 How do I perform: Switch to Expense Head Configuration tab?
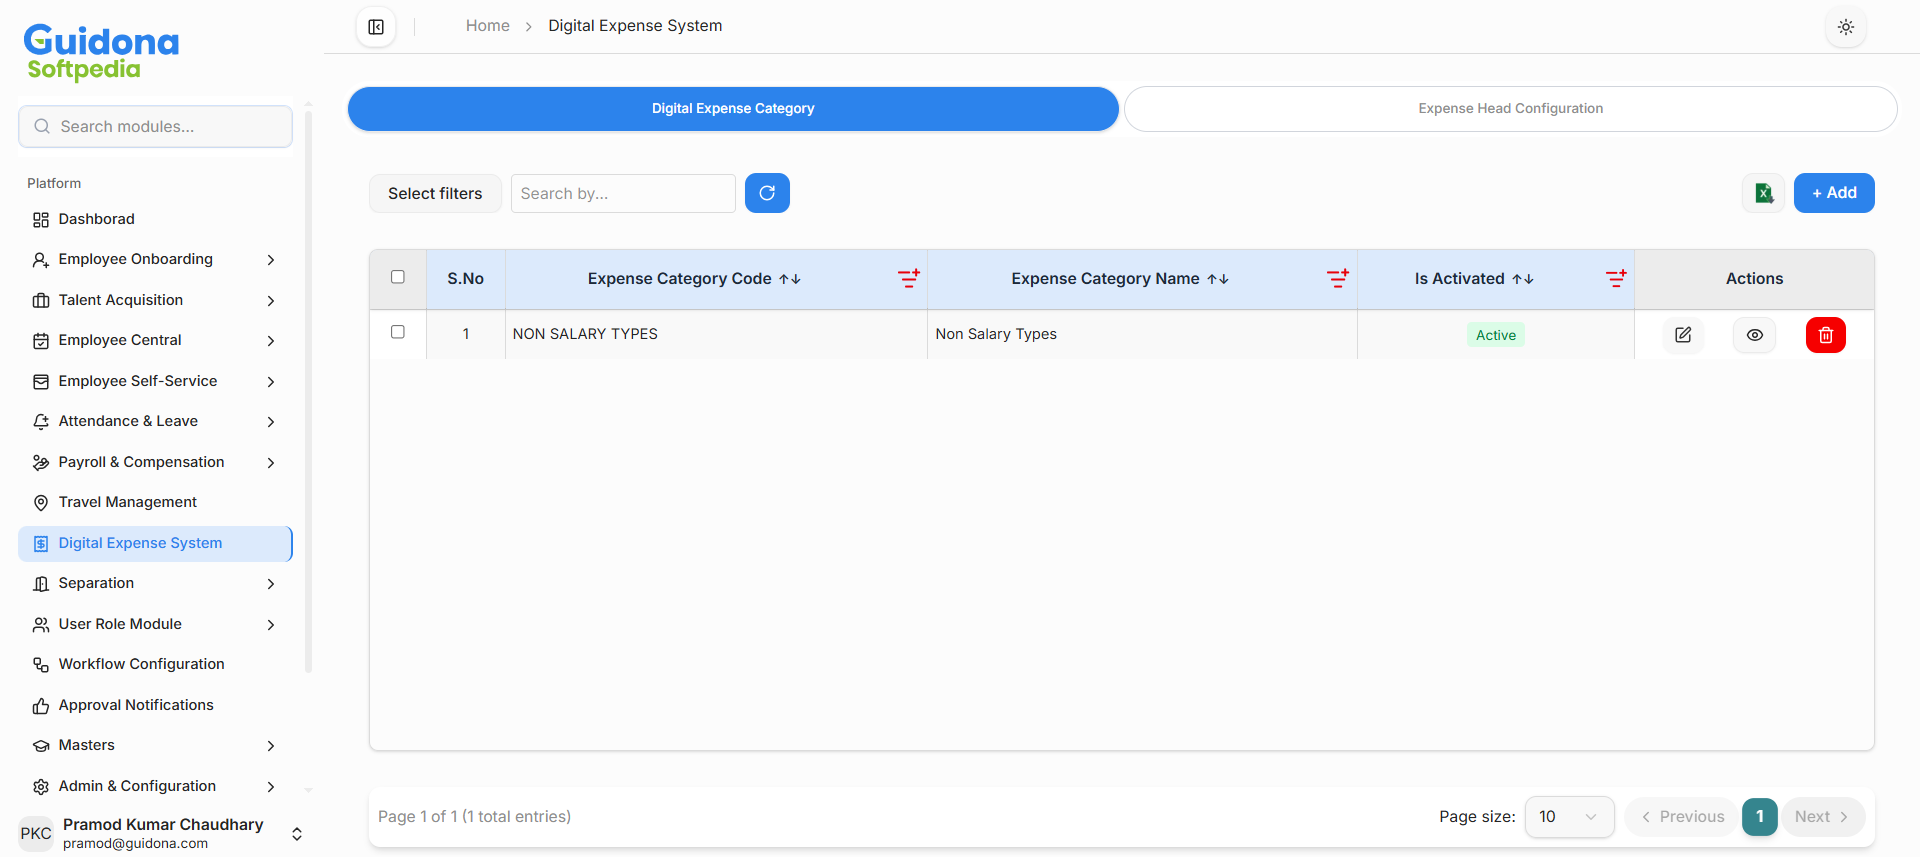[1510, 109]
